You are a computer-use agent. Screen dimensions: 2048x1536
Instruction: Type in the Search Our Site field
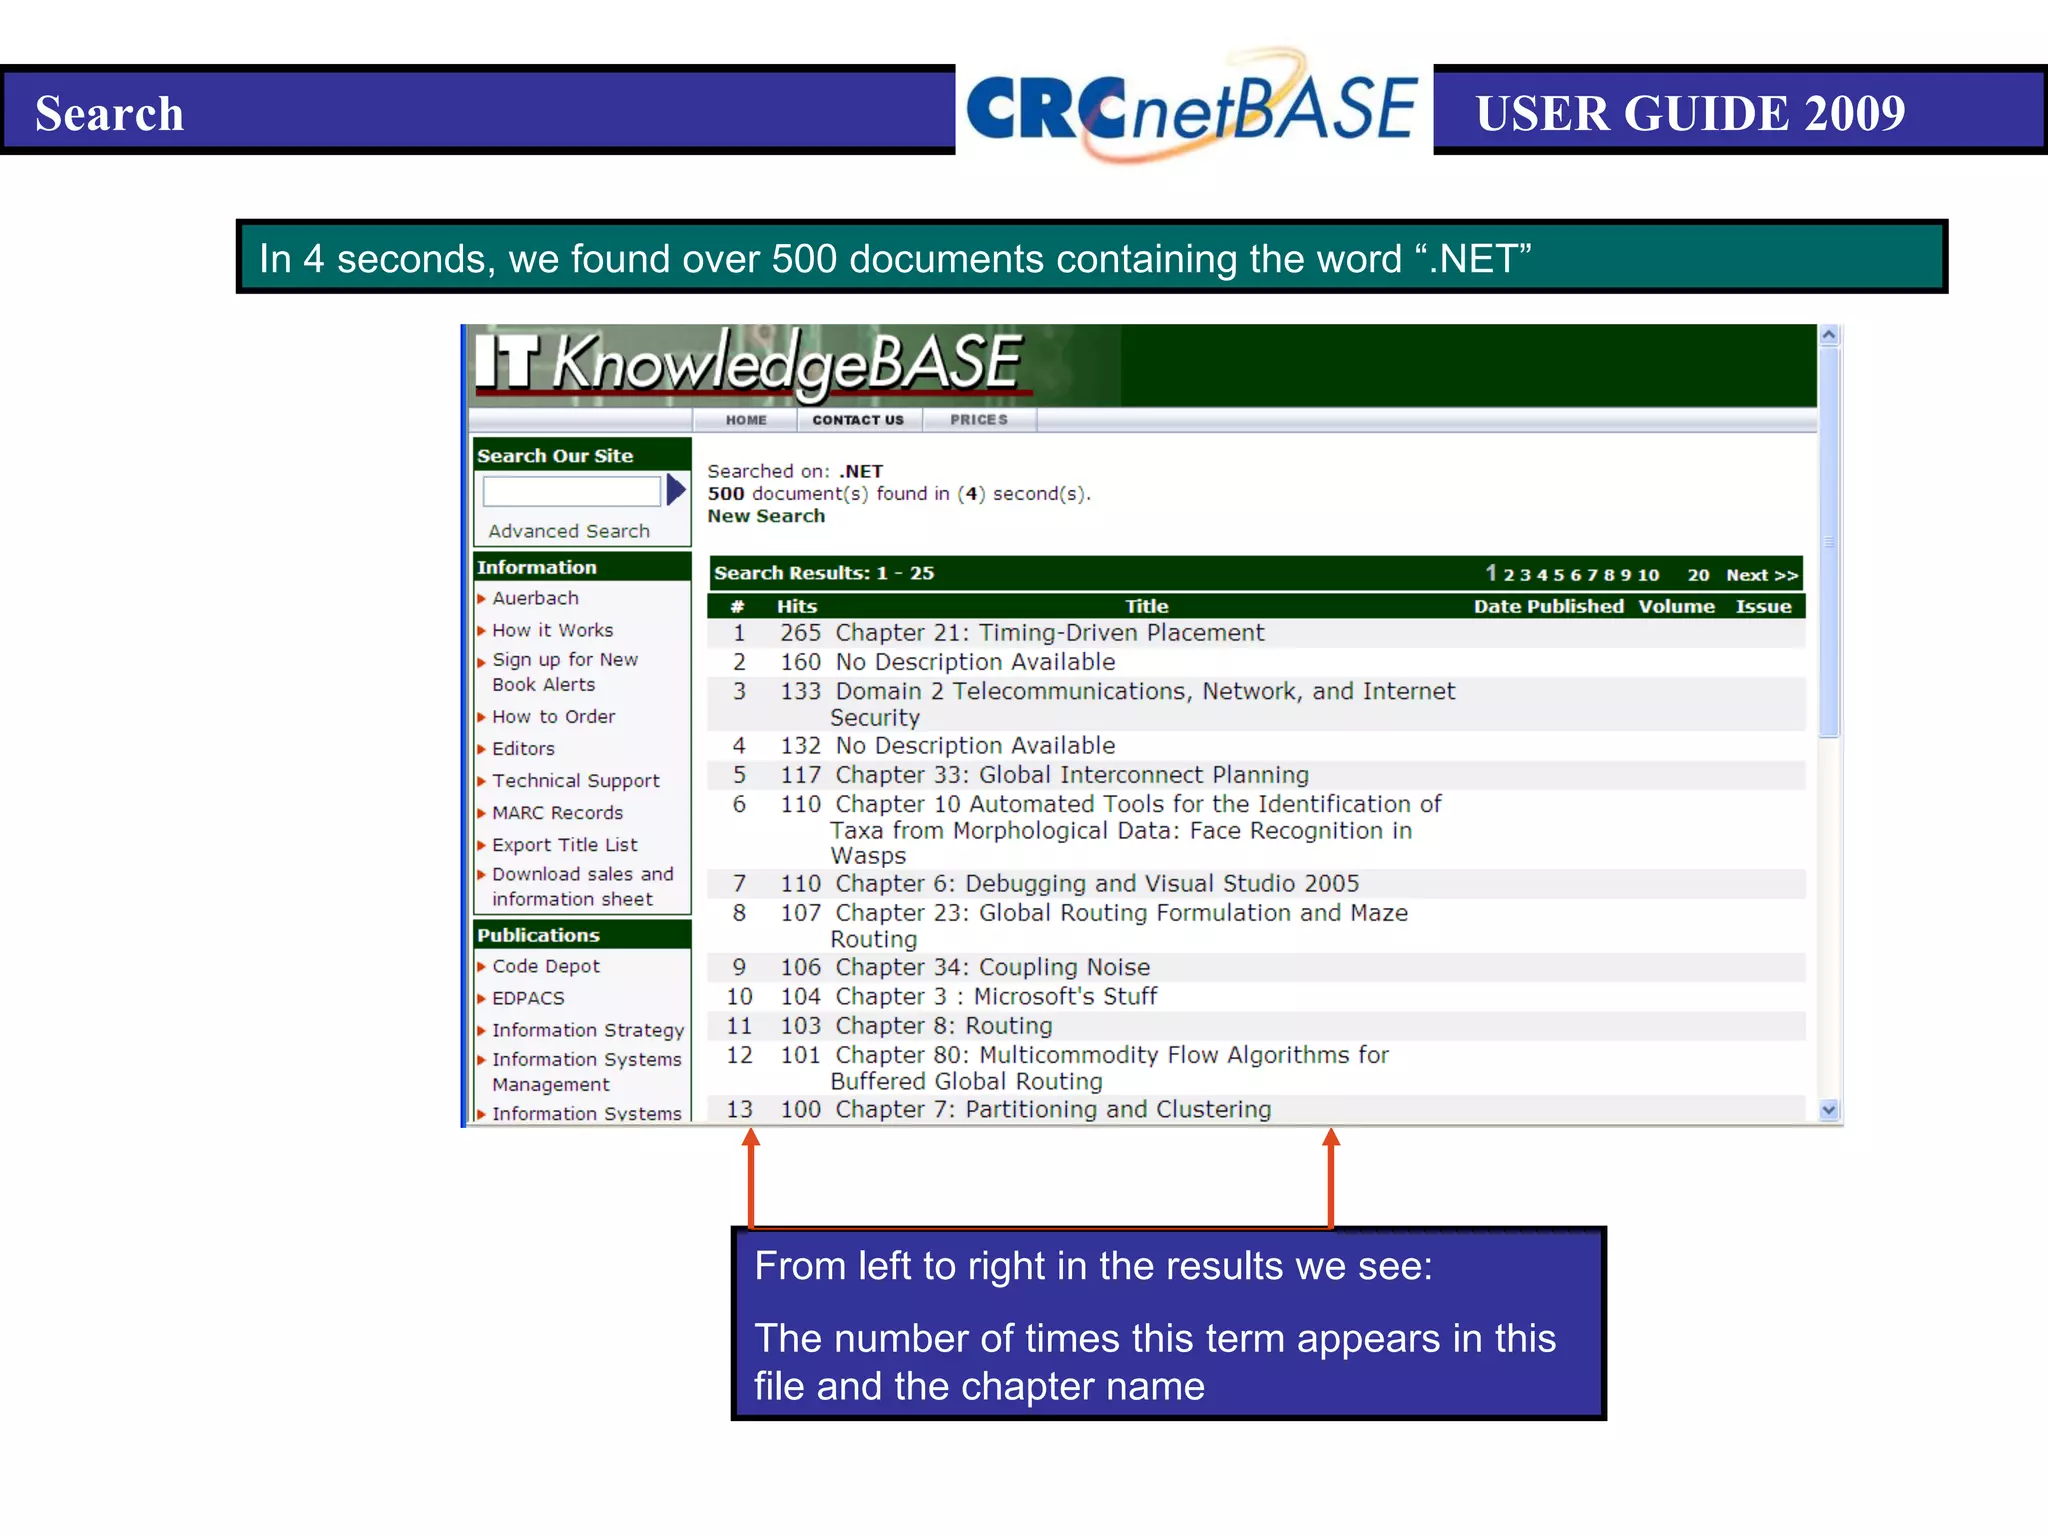[x=571, y=491]
